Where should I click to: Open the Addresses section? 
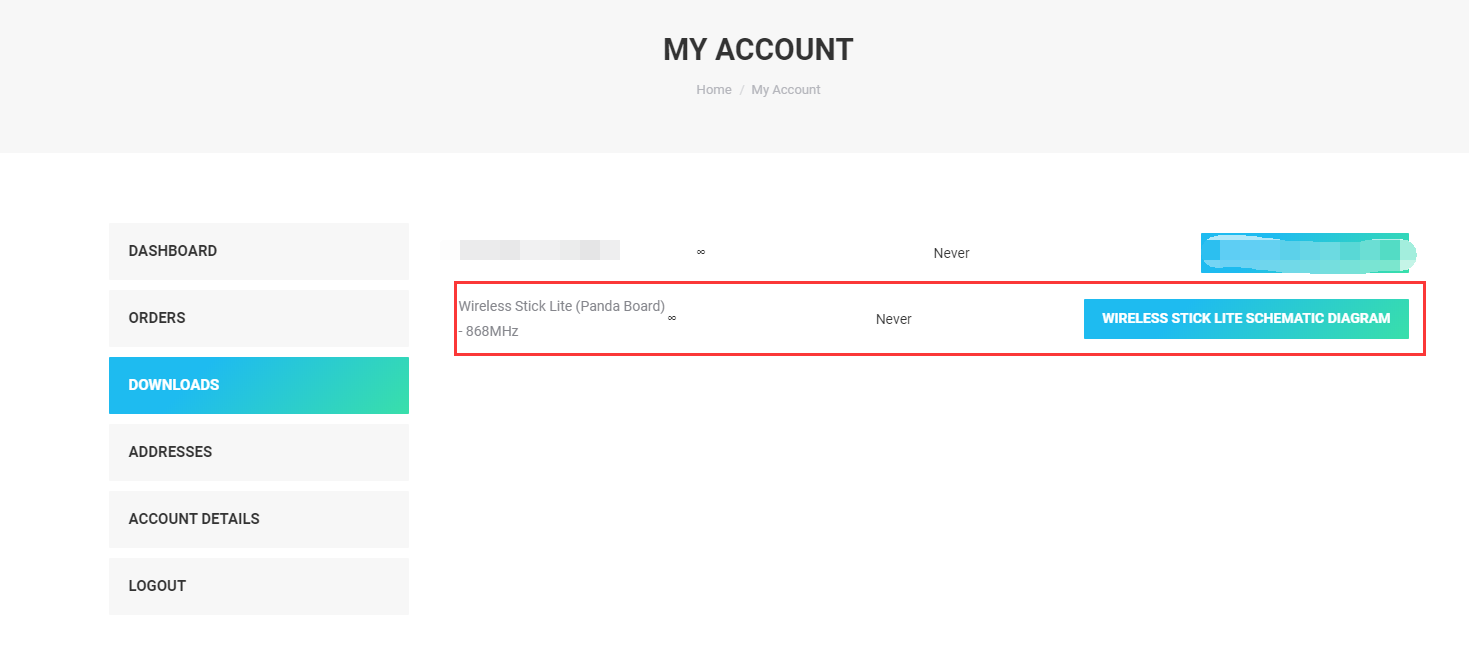tap(259, 452)
